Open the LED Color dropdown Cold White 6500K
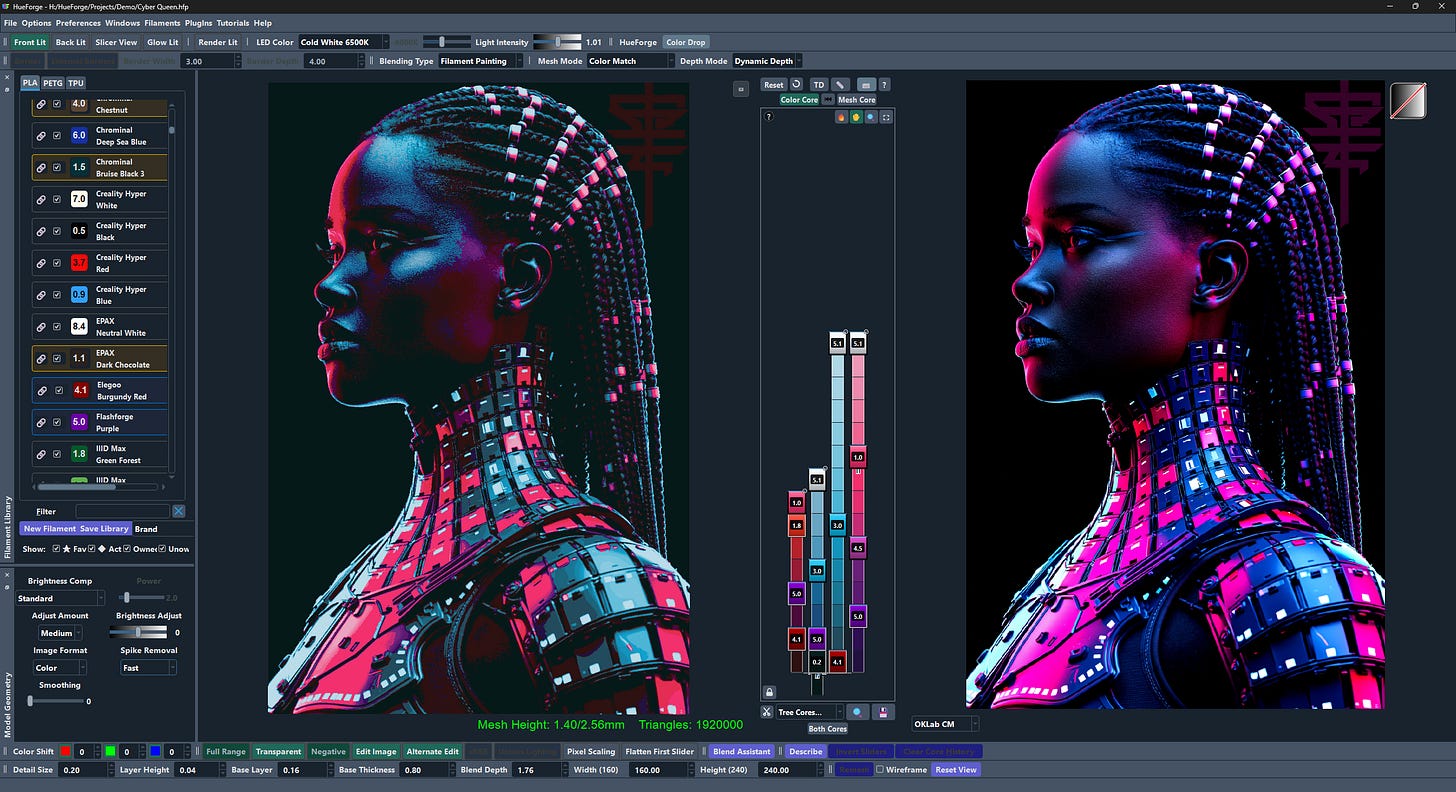The image size is (1456, 792). coord(342,42)
